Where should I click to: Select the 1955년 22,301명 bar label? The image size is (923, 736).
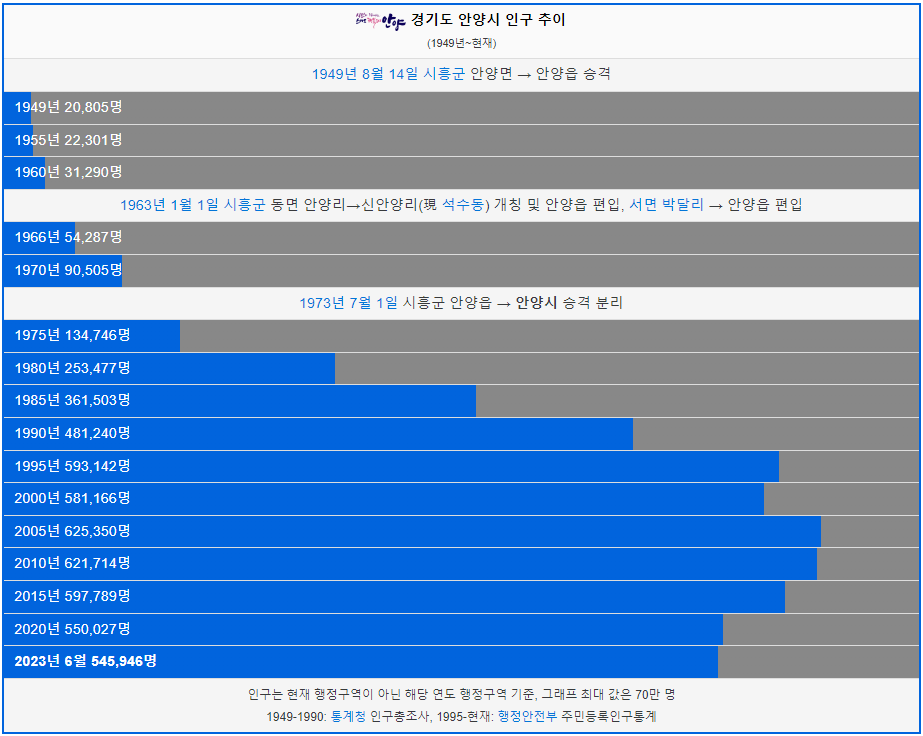click(68, 140)
